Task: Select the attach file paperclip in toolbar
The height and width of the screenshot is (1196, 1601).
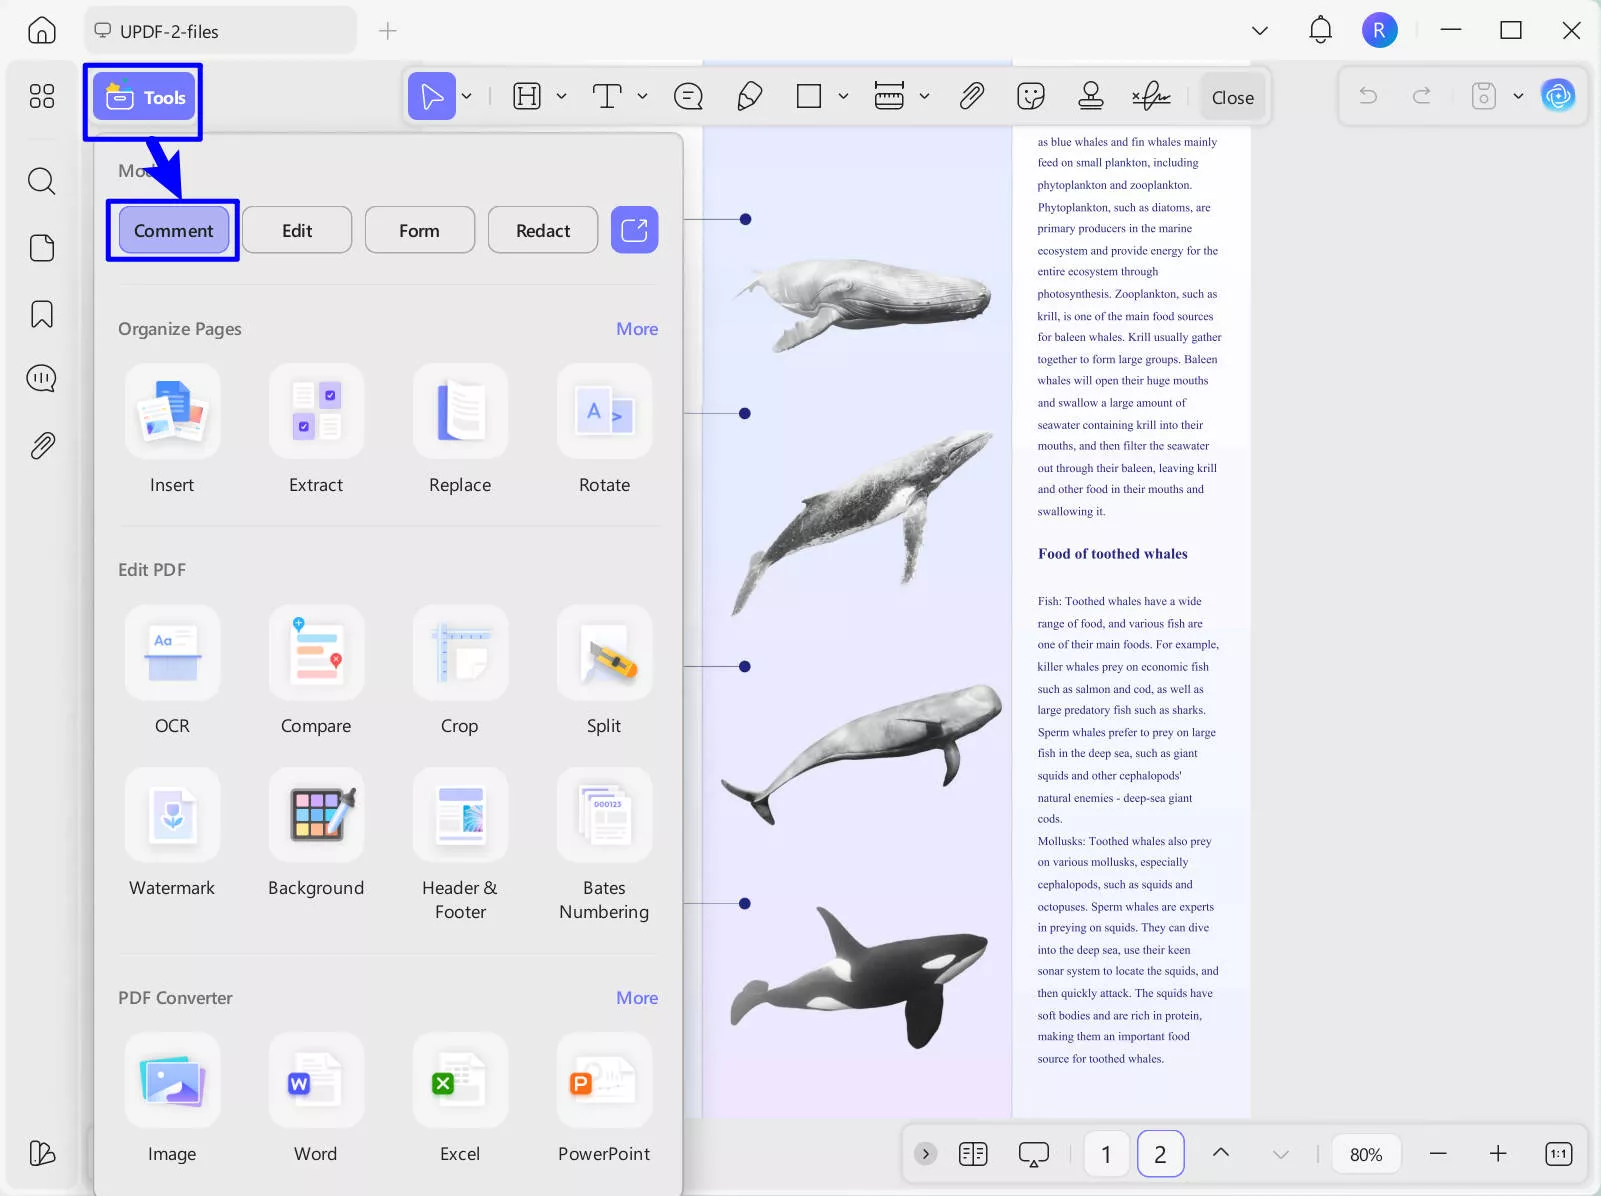Action: [x=971, y=97]
